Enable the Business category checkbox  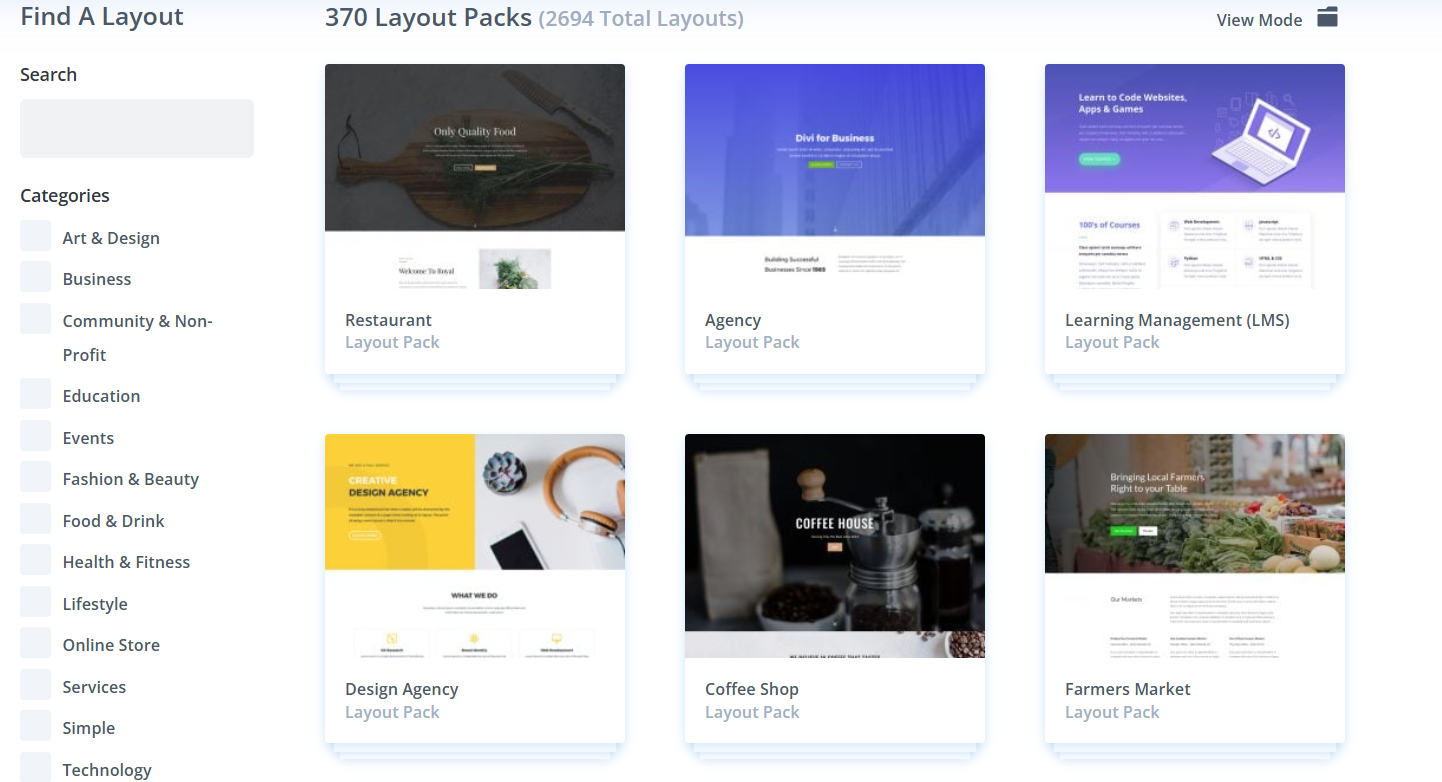(x=36, y=278)
